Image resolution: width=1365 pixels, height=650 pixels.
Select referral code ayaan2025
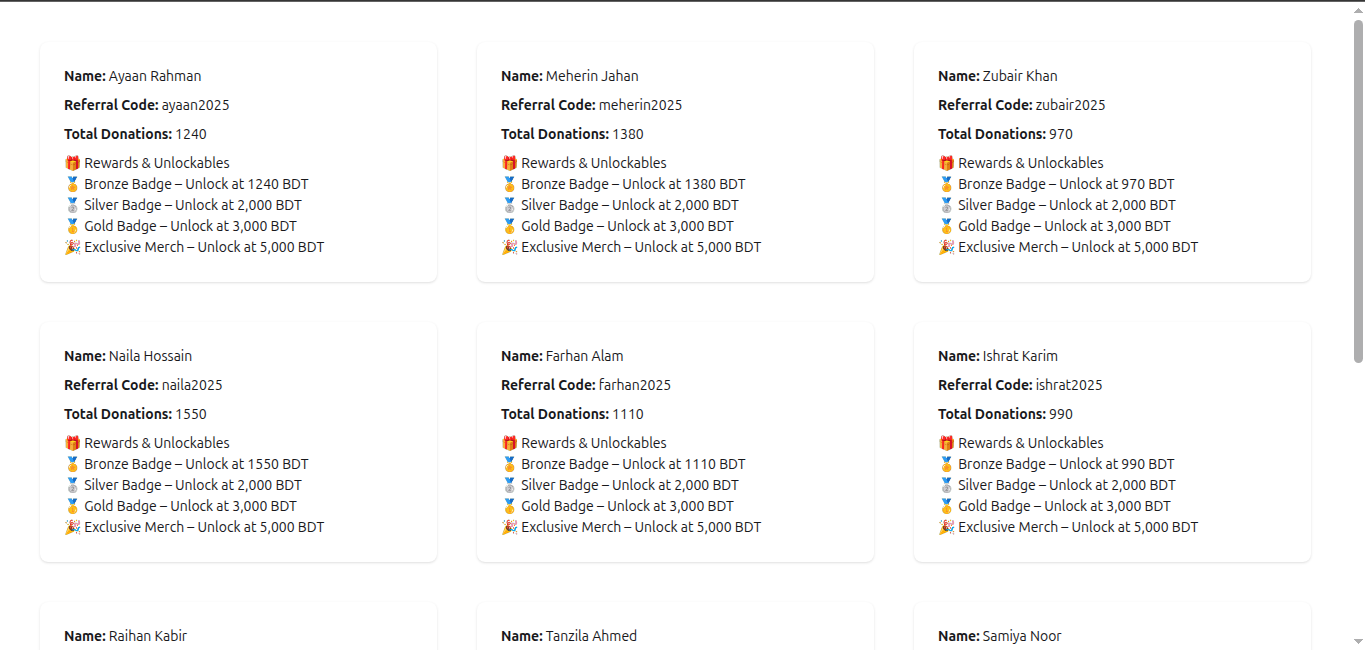pos(196,105)
